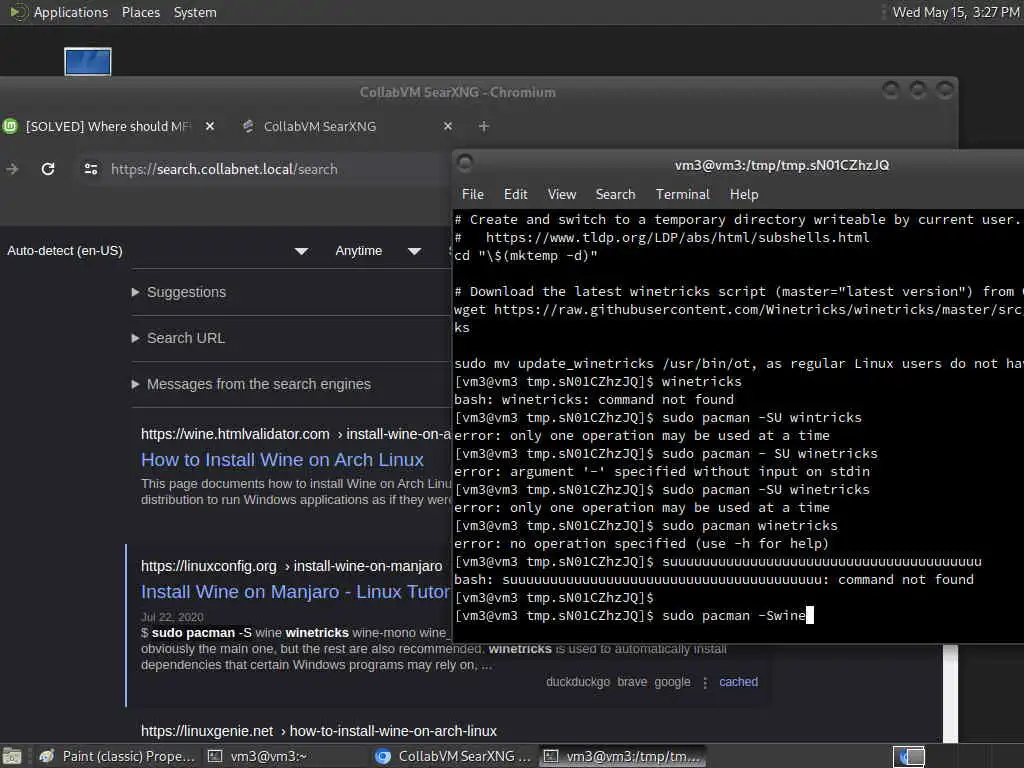This screenshot has width=1024, height=768.
Task: Open the terminal Help menu
Action: click(744, 194)
